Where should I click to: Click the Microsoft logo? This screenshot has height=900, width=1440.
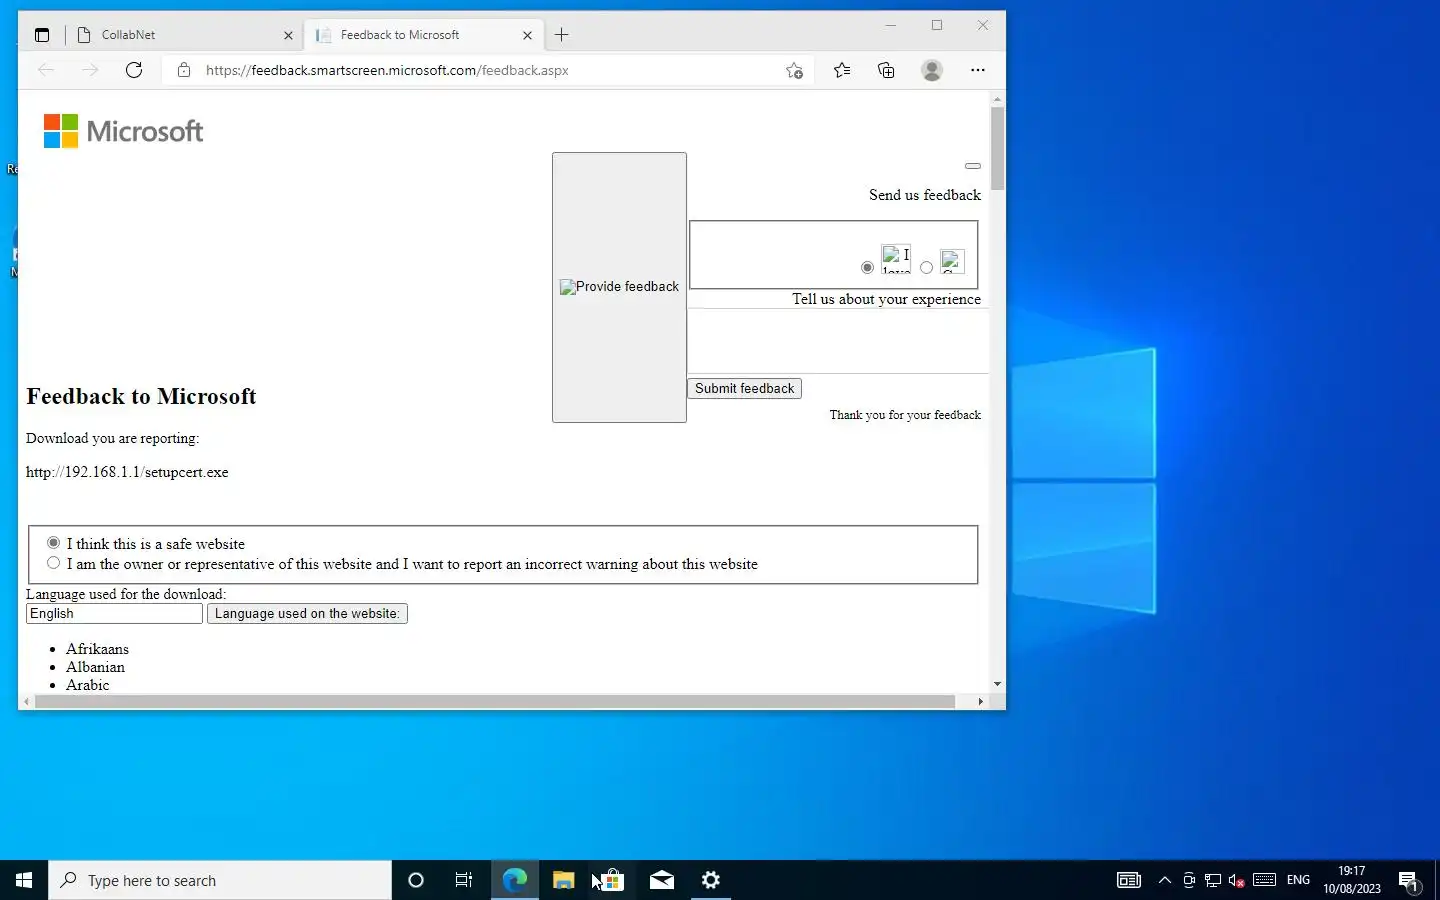click(123, 131)
